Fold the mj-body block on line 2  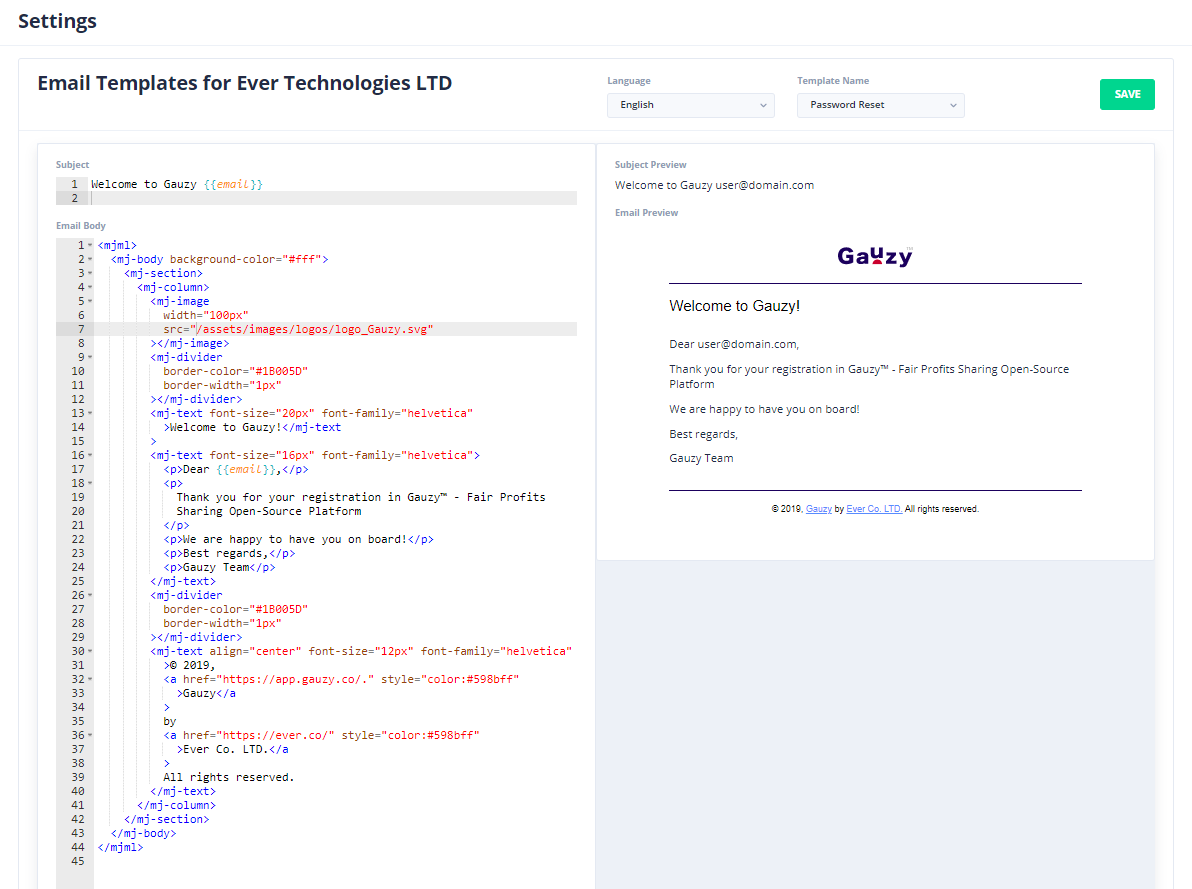coord(89,259)
